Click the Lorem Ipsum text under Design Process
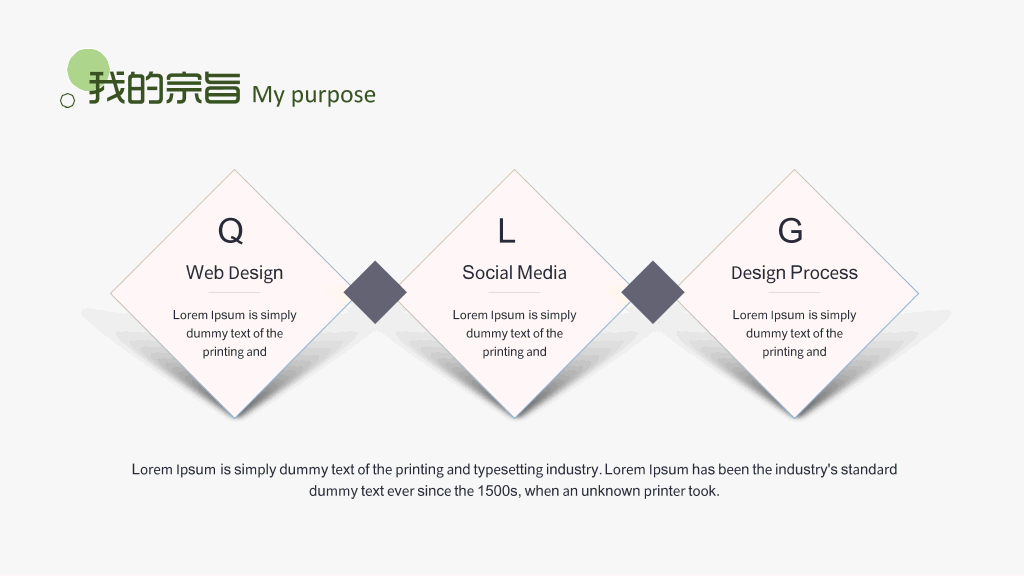Viewport: 1024px width, 576px height. 794,333
